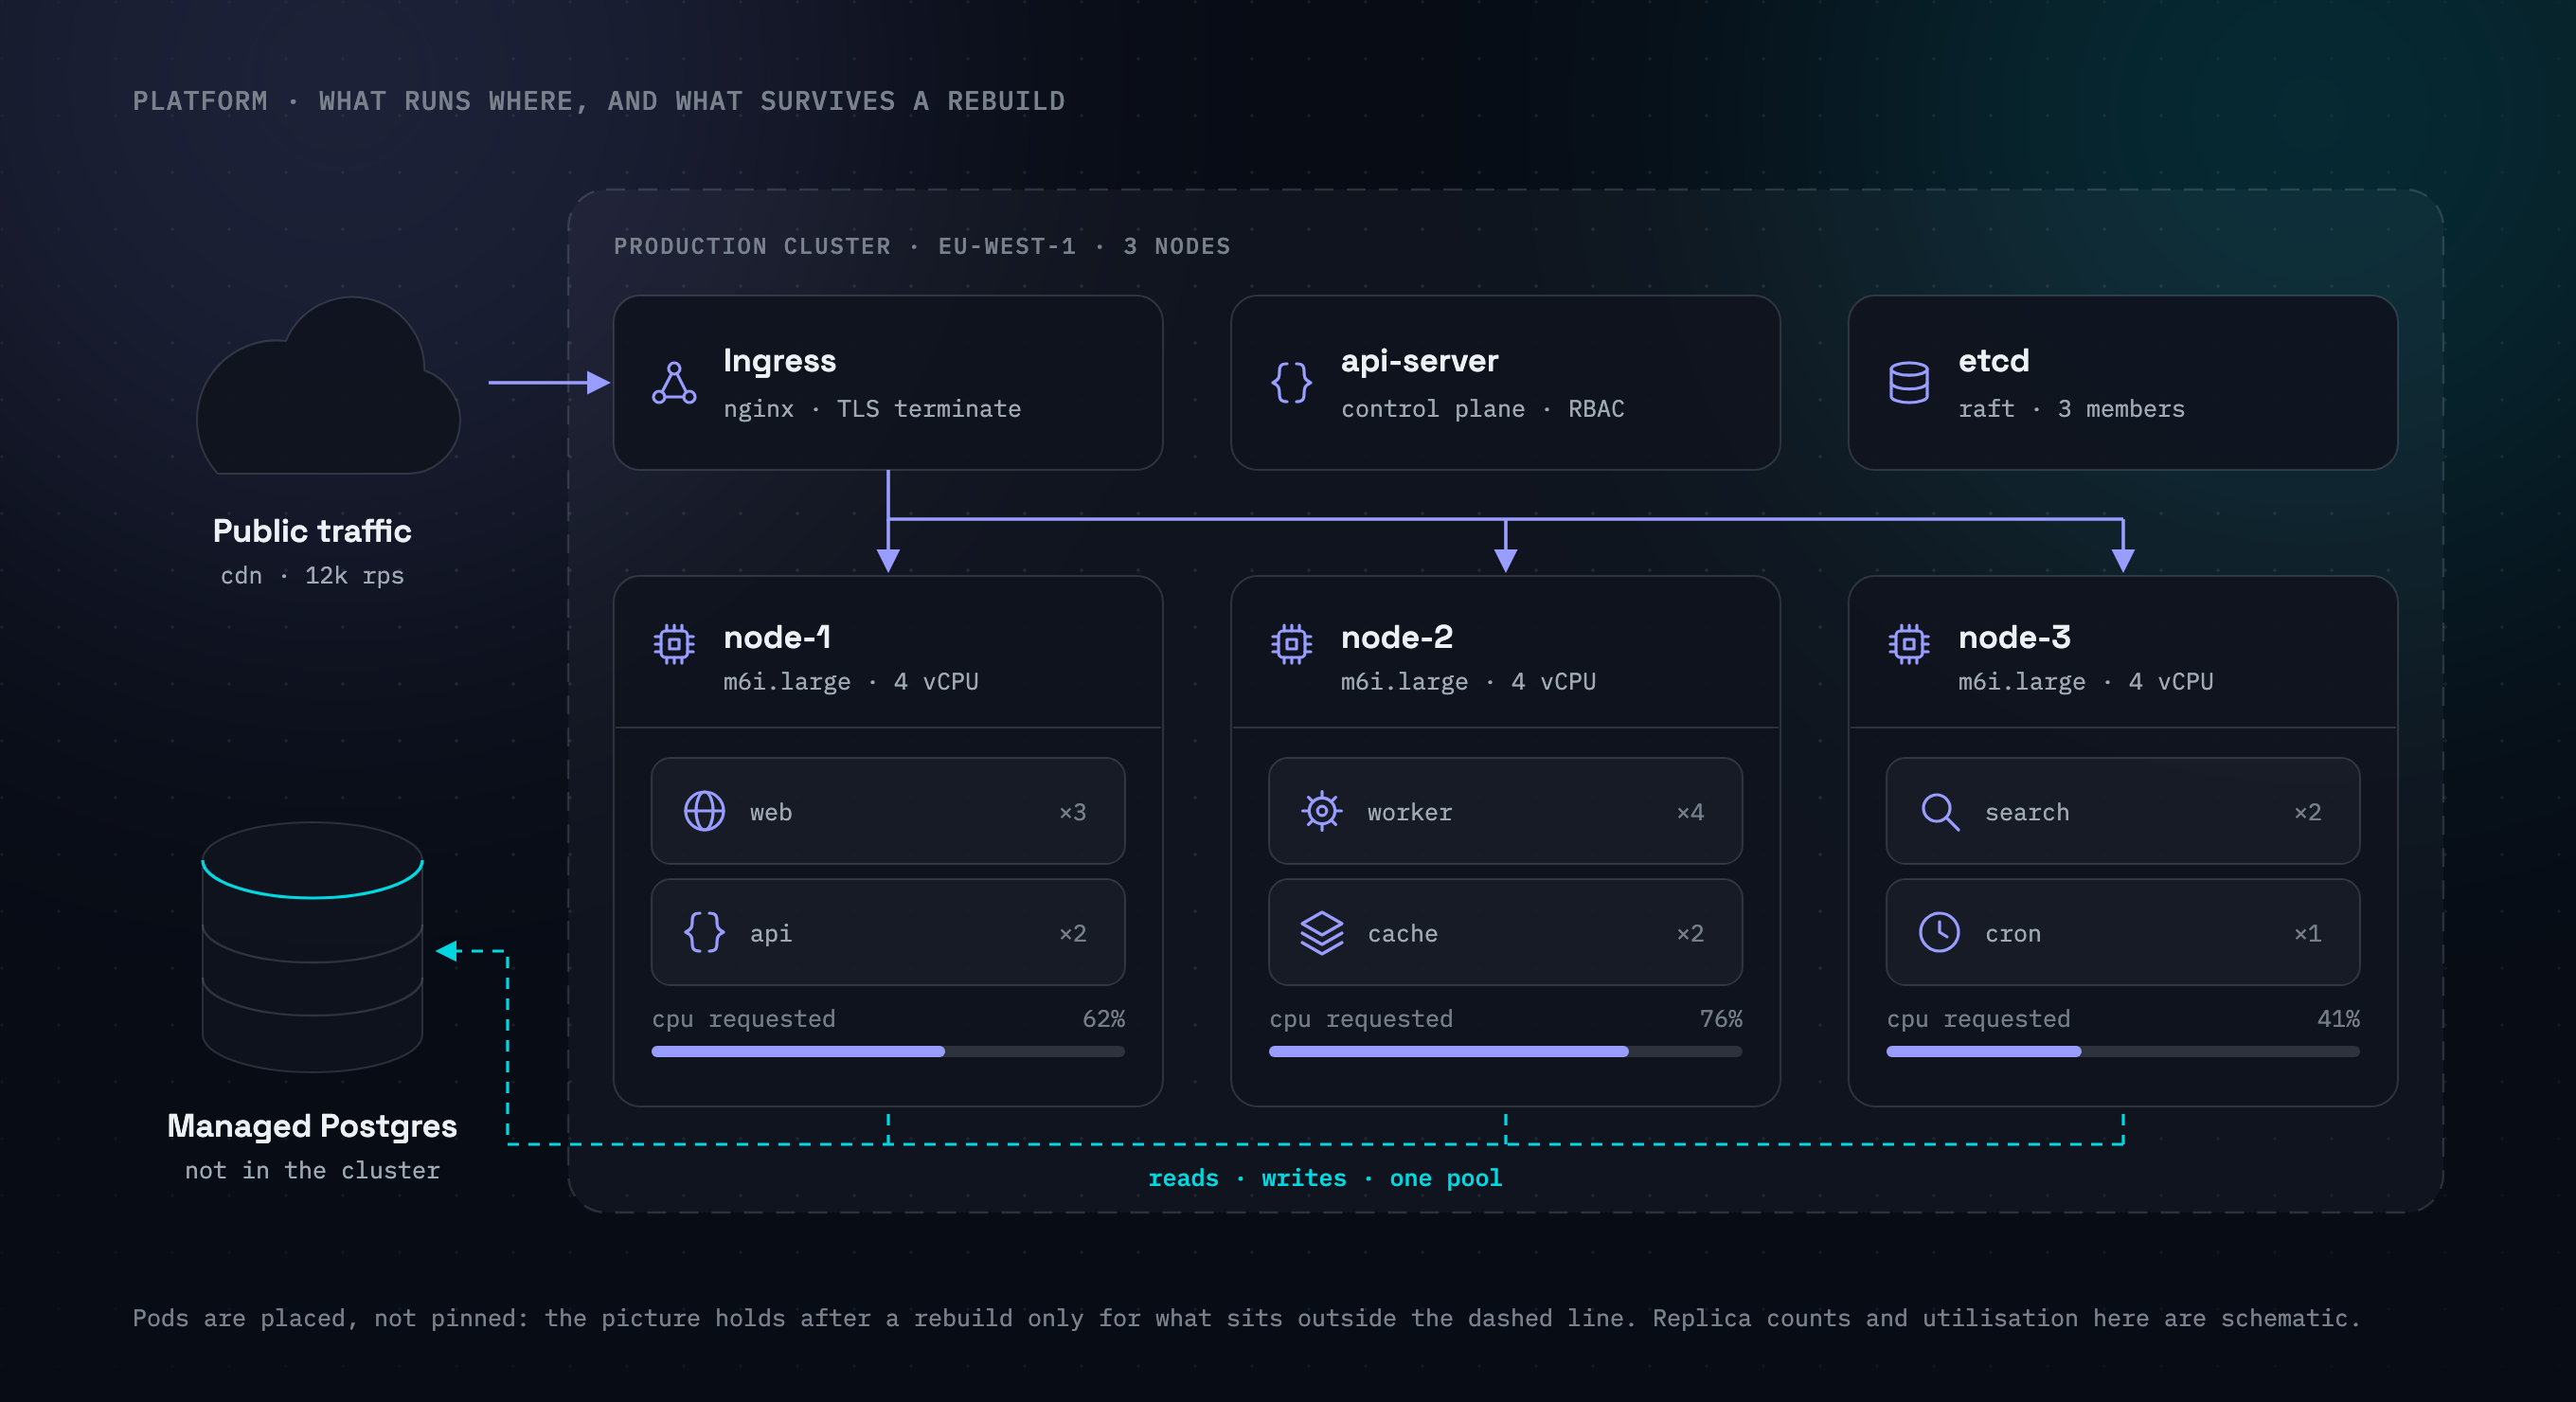The height and width of the screenshot is (1402, 2576).
Task: Click the 41% cpu value
Action: (x=2339, y=1019)
